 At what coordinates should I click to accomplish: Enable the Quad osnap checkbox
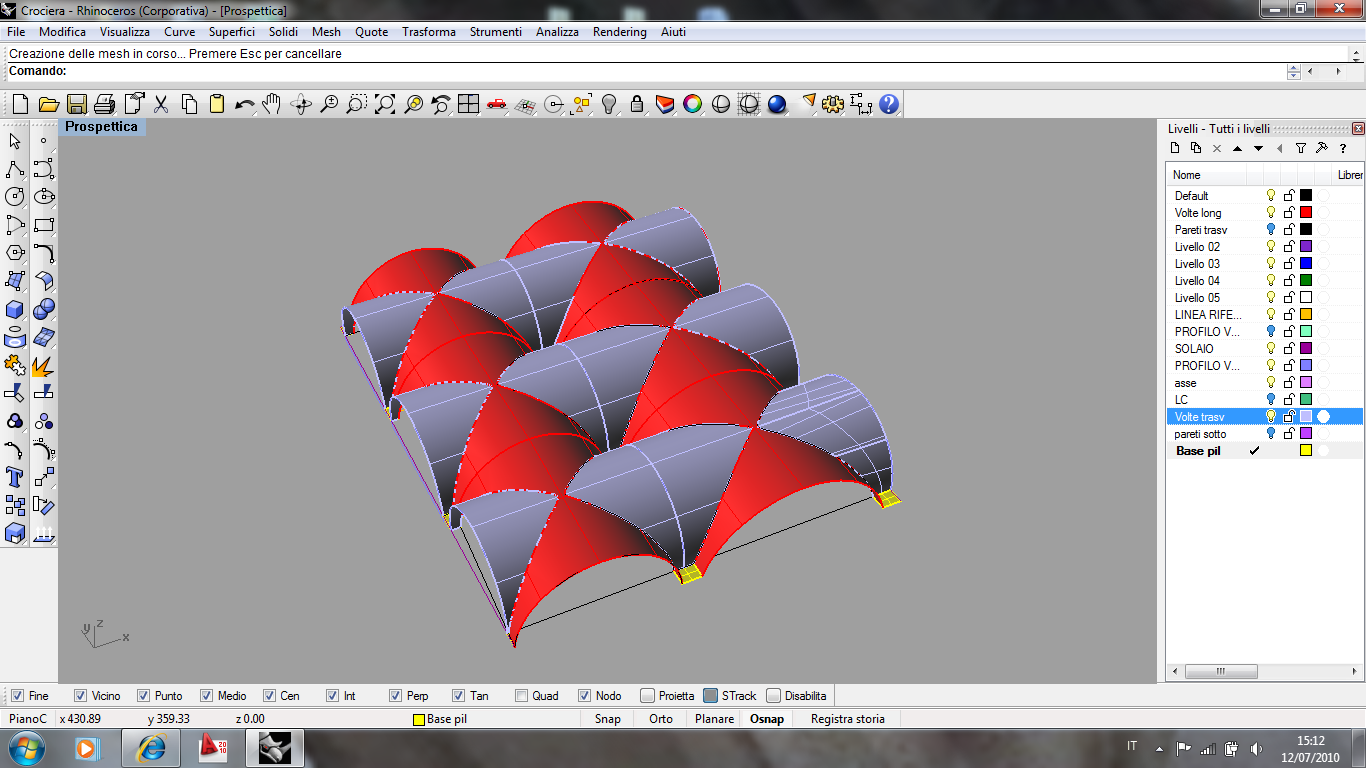pyautogui.click(x=521, y=696)
